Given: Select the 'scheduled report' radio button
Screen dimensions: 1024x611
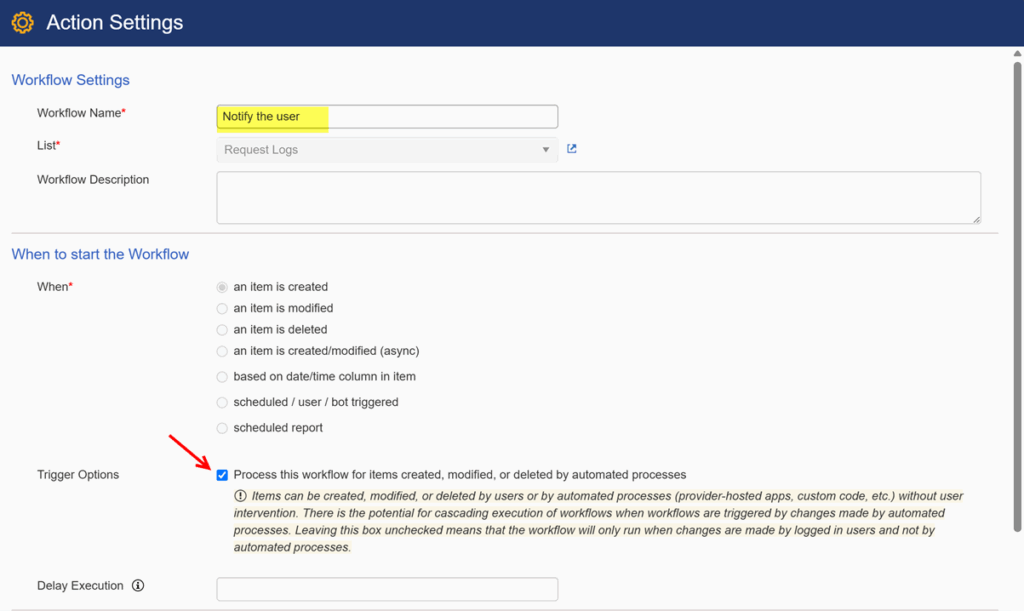Looking at the screenshot, I should (222, 428).
